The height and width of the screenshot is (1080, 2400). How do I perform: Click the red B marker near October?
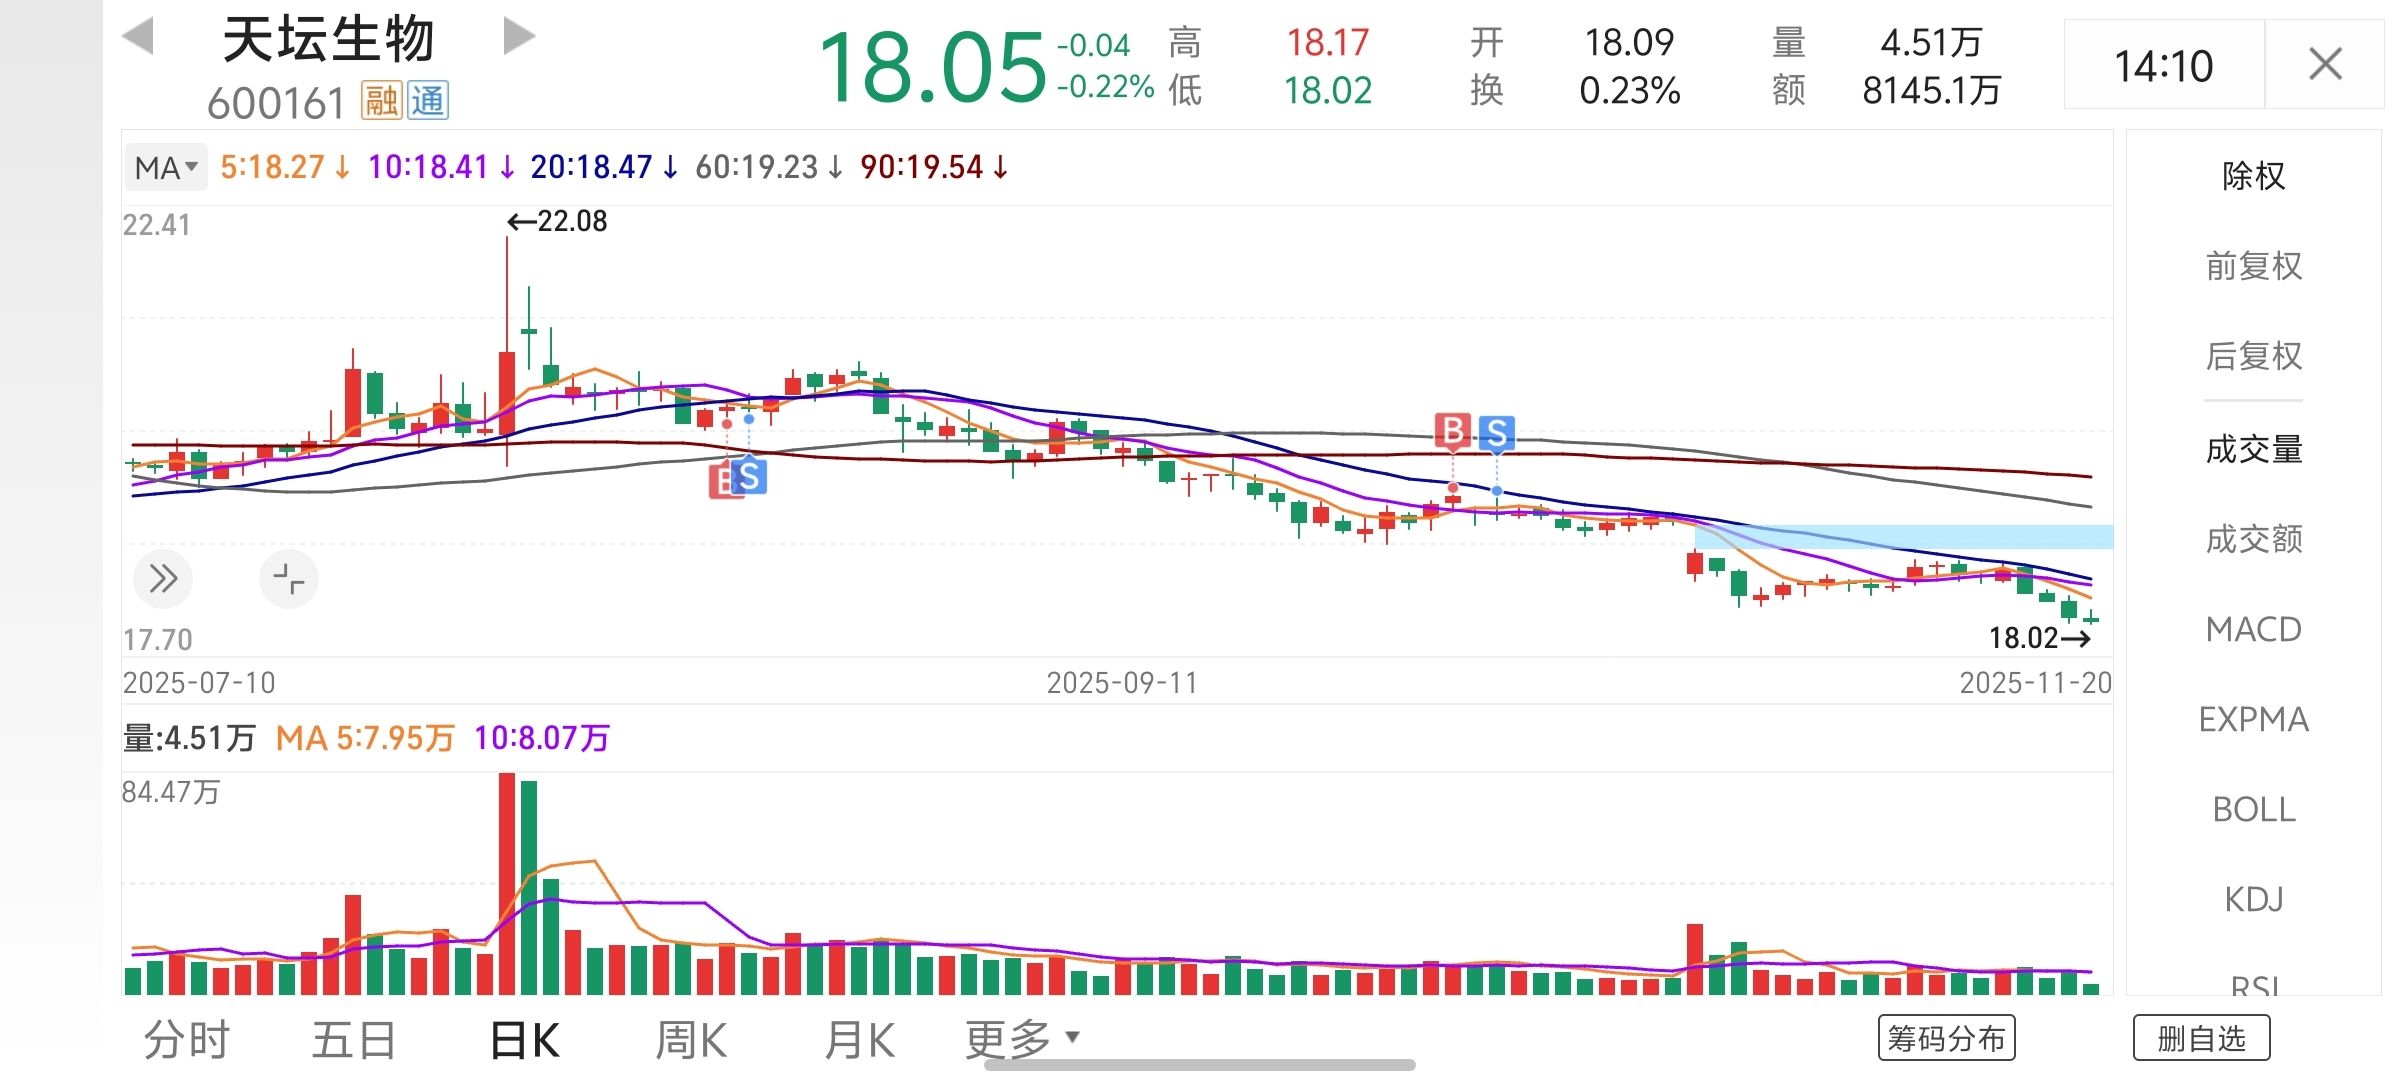point(1452,431)
